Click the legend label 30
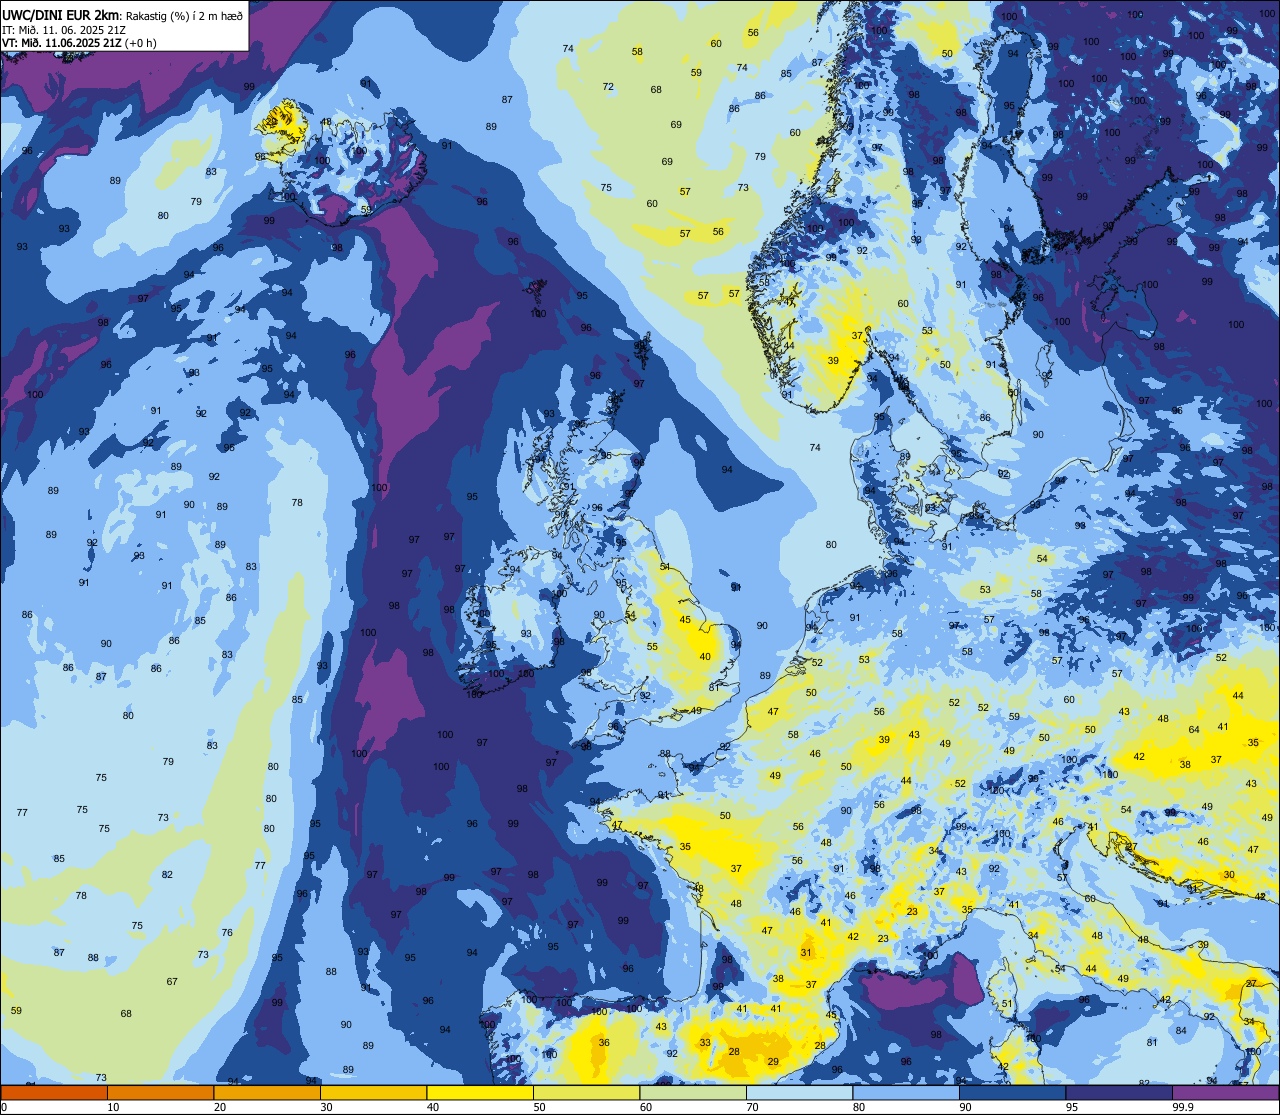The height and width of the screenshot is (1115, 1280). tap(326, 1107)
